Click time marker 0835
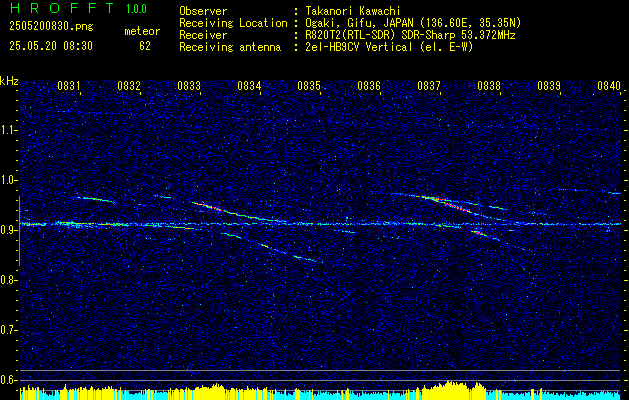The image size is (629, 400). [308, 86]
